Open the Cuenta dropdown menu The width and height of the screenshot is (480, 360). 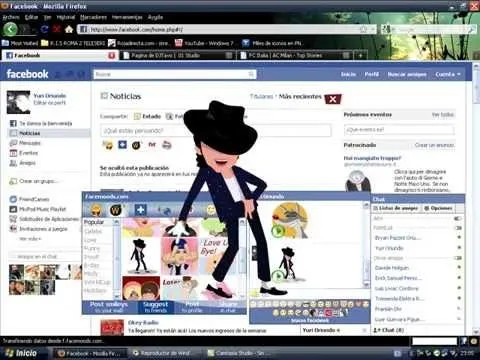coord(448,74)
